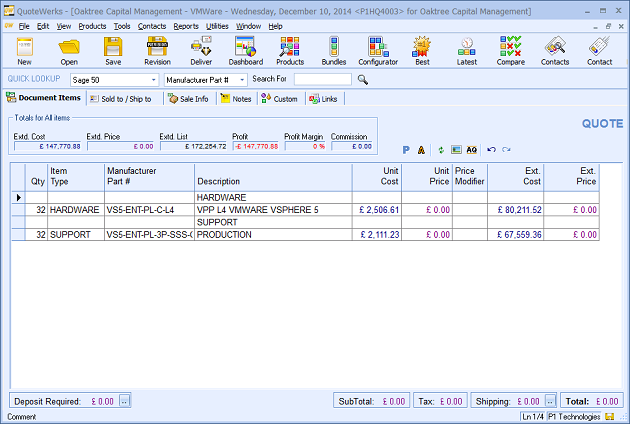Click the undo arrow icon above grid
This screenshot has height=424, width=630.
[x=491, y=149]
